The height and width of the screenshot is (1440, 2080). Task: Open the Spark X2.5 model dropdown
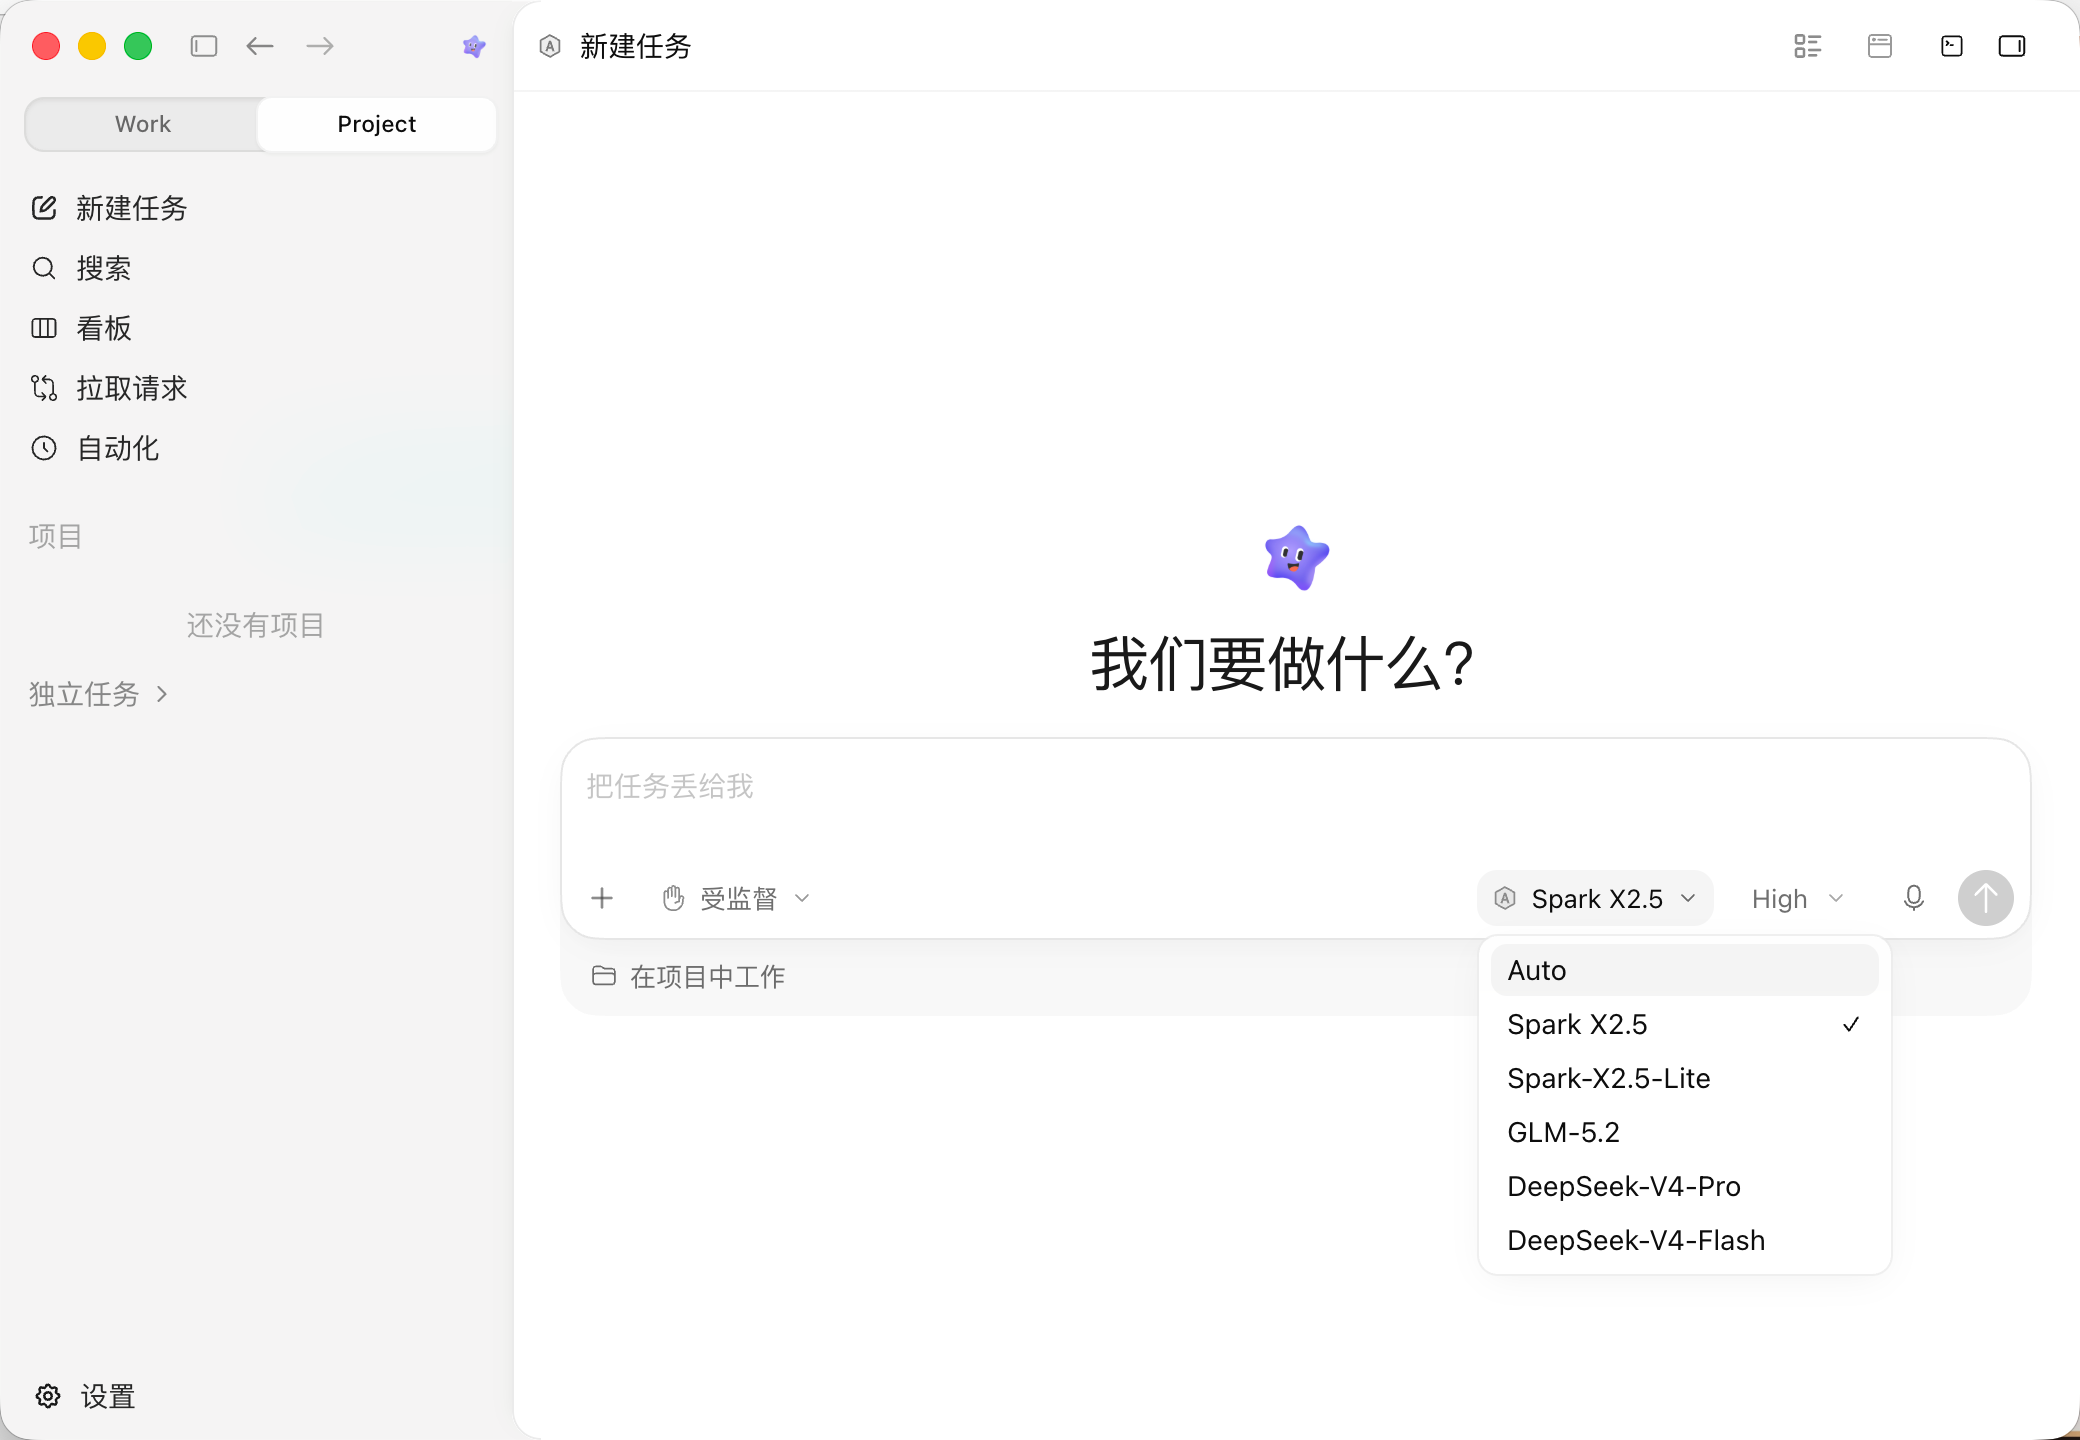(1595, 898)
